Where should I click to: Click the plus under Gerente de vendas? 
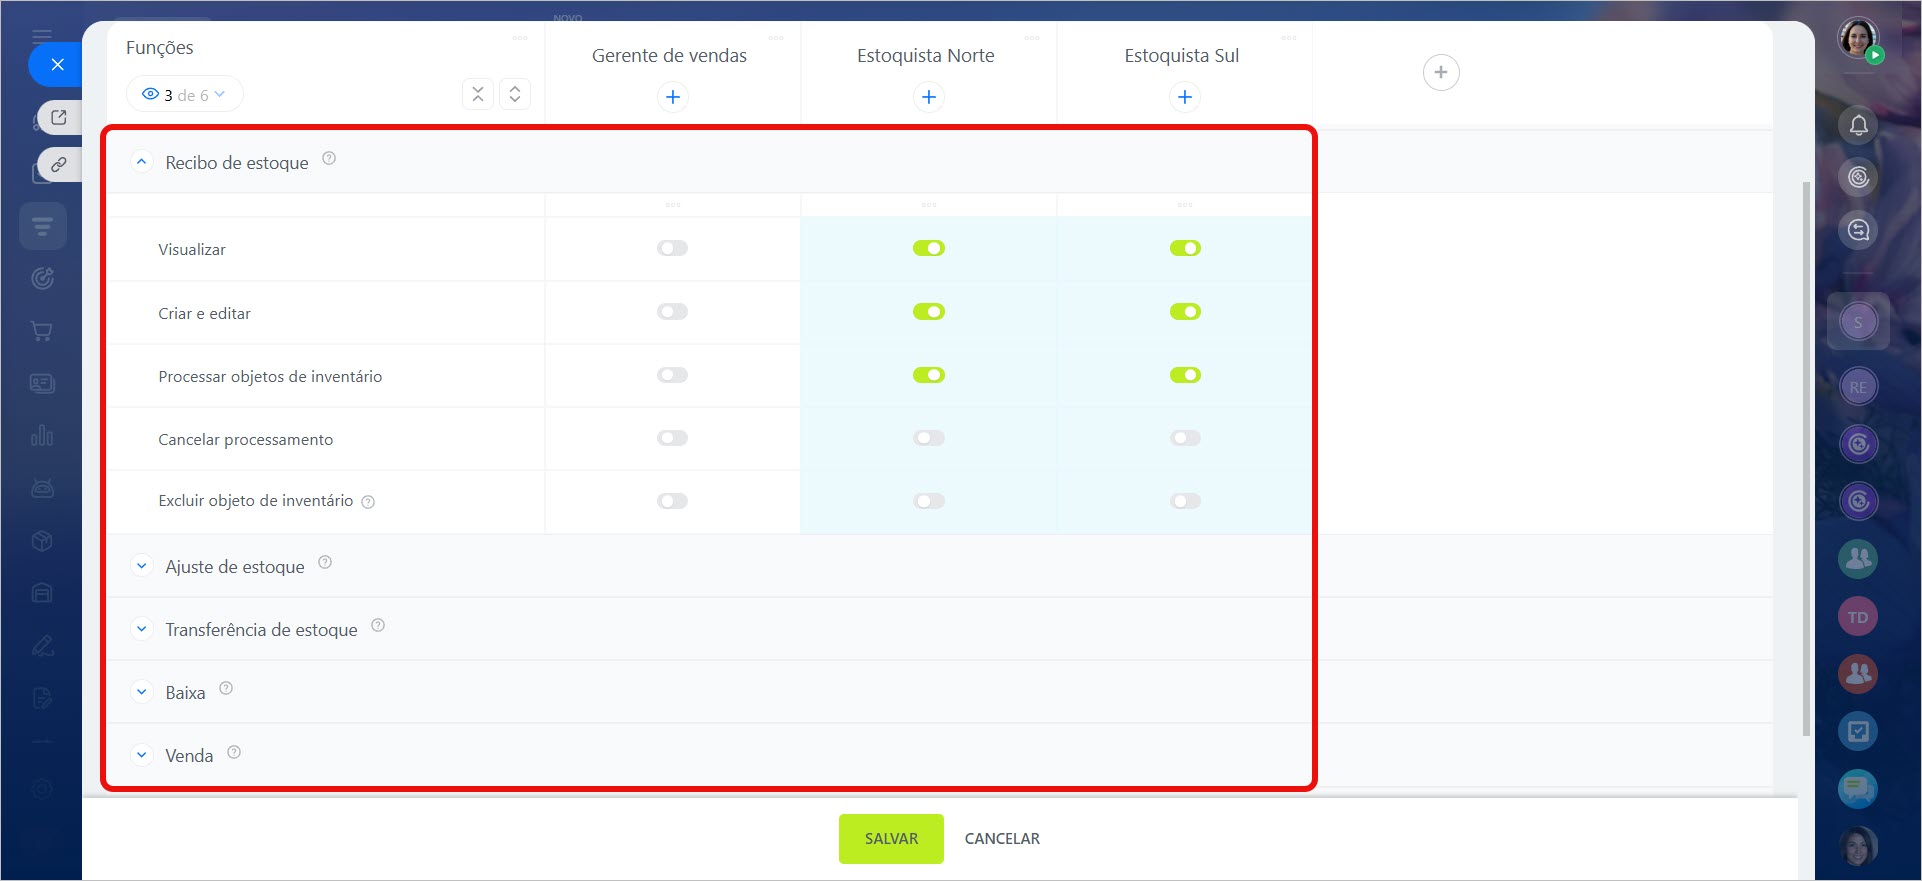(673, 97)
